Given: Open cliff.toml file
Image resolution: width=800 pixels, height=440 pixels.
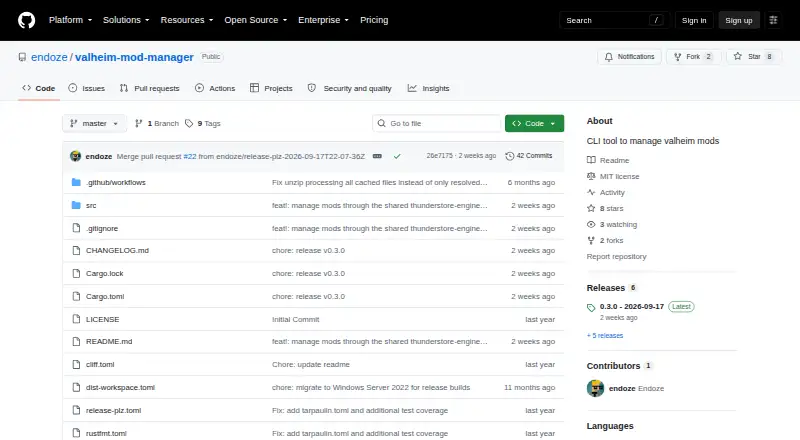Looking at the screenshot, I should pyautogui.click(x=100, y=364).
